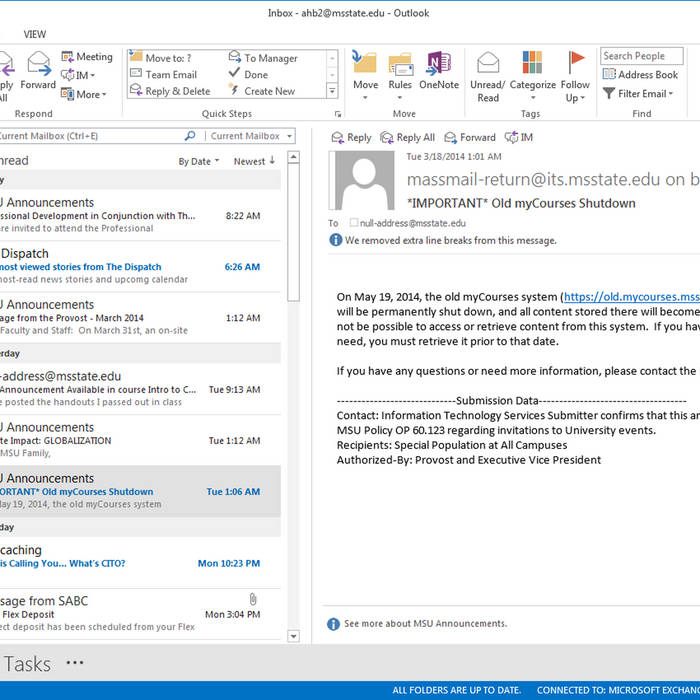This screenshot has width=700, height=700.
Task: Open the Provost March 2014 message
Action: 140,317
